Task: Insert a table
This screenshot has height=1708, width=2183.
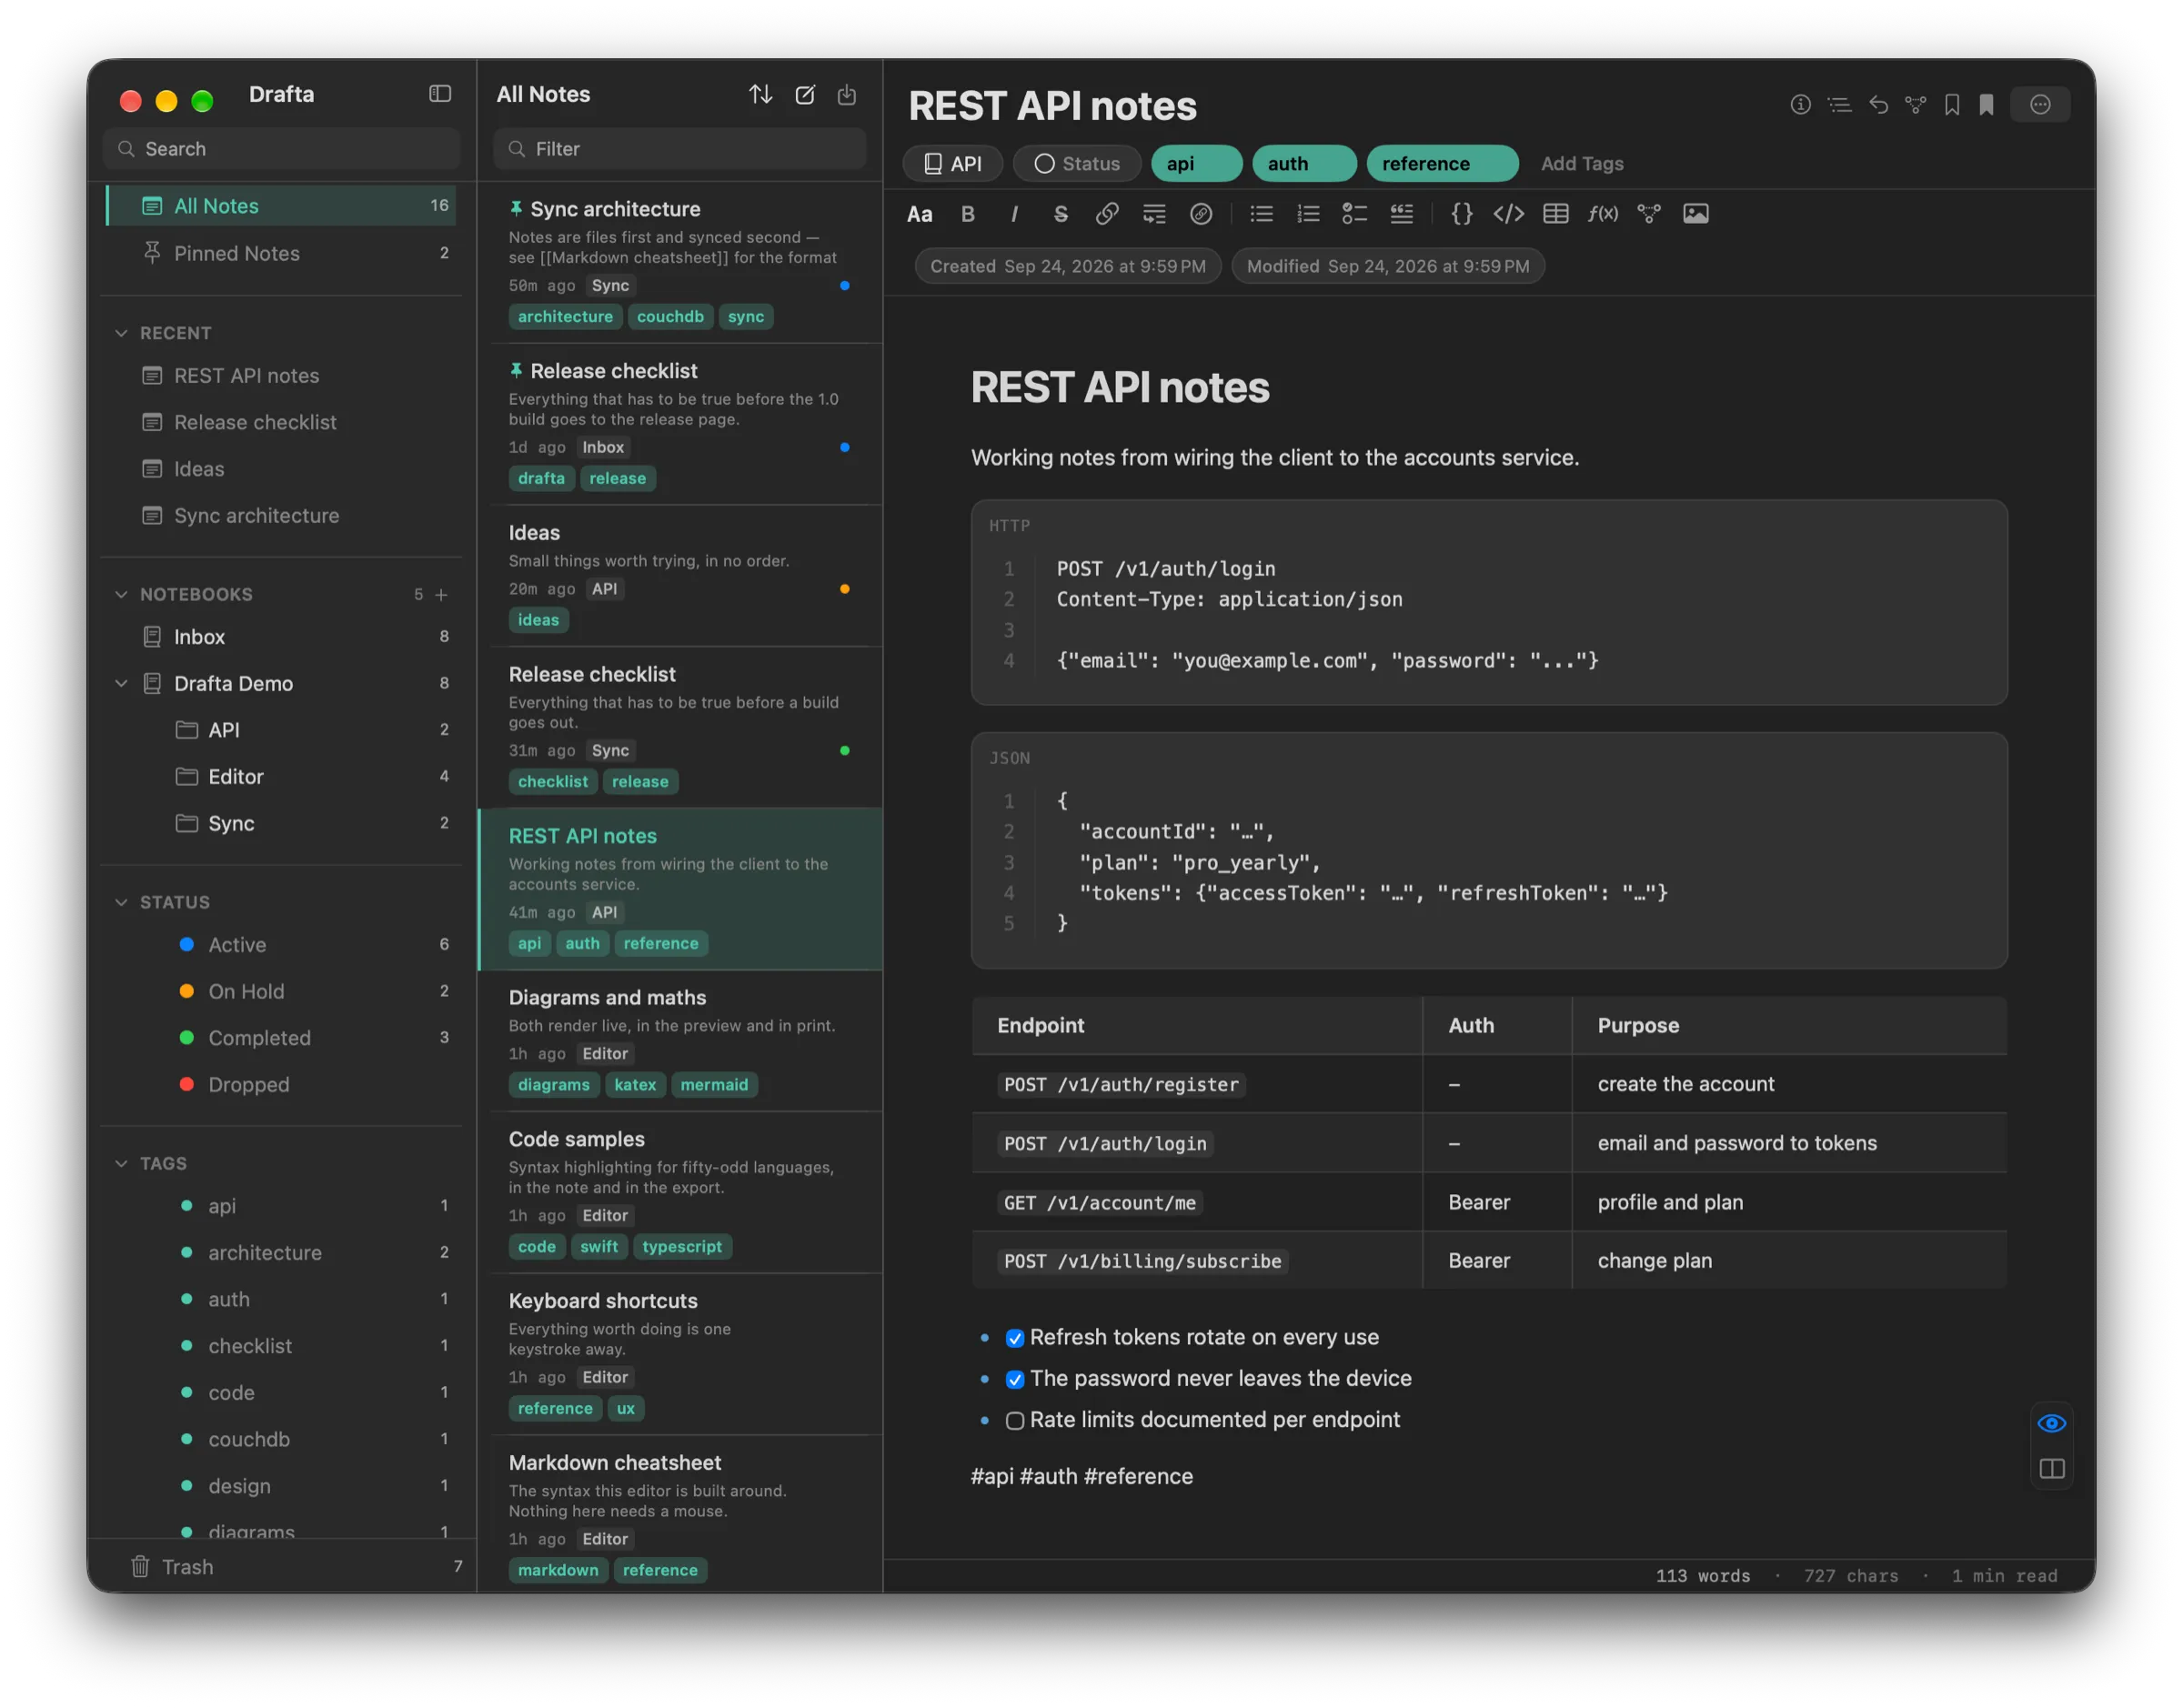Action: [1555, 214]
